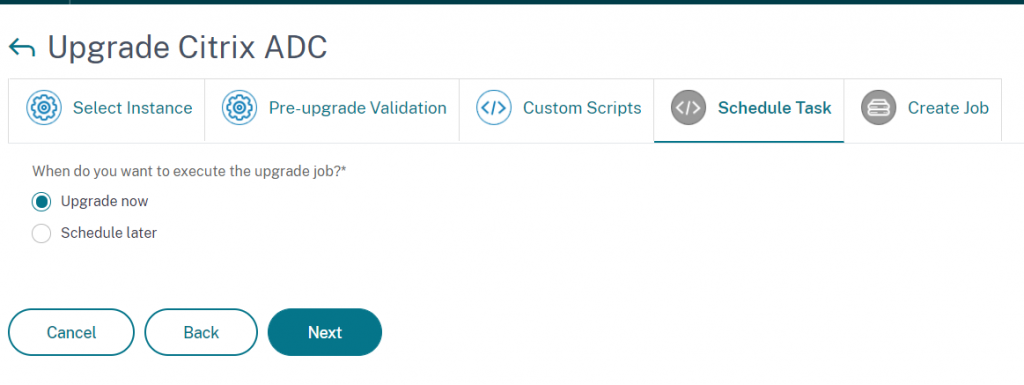Screen dimensions: 1024x385
Task: Click the Custom Scripts code bracket icon
Action: 494,108
